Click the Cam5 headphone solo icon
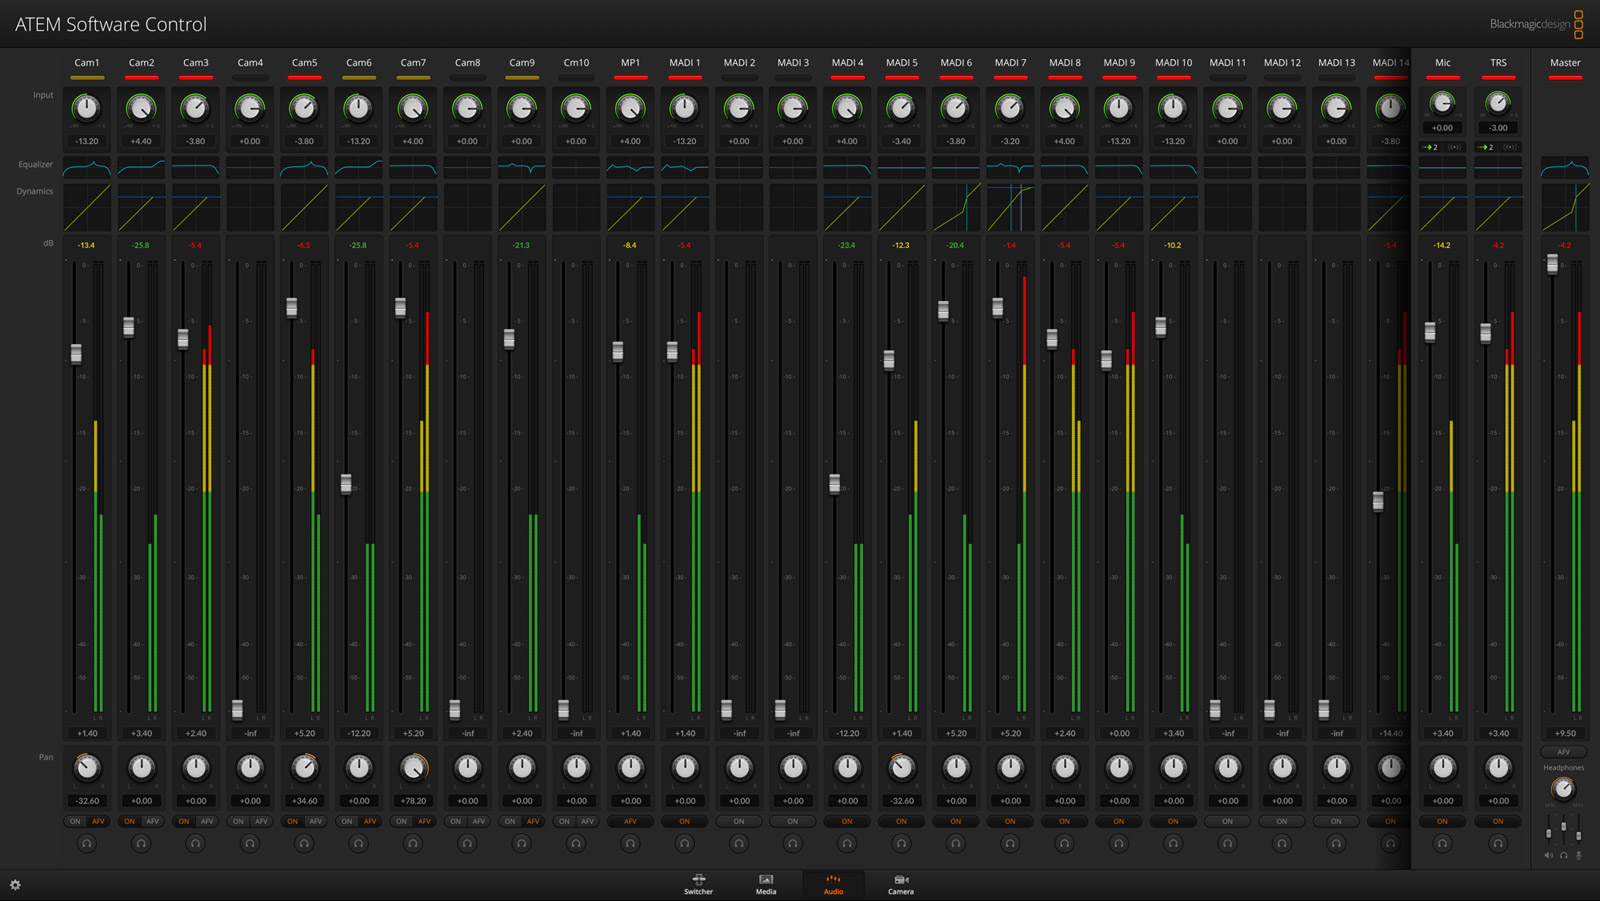1600x901 pixels. coord(304,844)
